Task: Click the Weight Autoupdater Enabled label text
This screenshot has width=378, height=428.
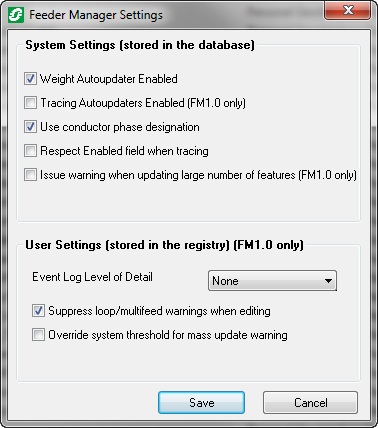Action: point(109,79)
